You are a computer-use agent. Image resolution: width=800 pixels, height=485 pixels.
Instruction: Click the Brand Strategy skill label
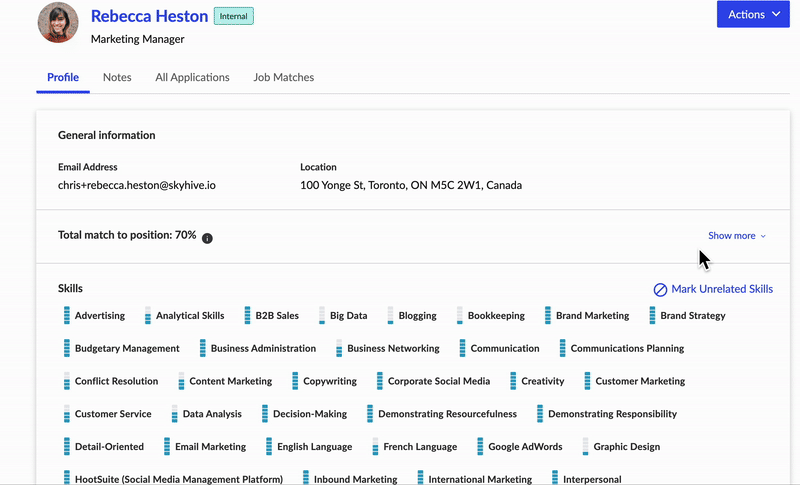pyautogui.click(x=692, y=316)
